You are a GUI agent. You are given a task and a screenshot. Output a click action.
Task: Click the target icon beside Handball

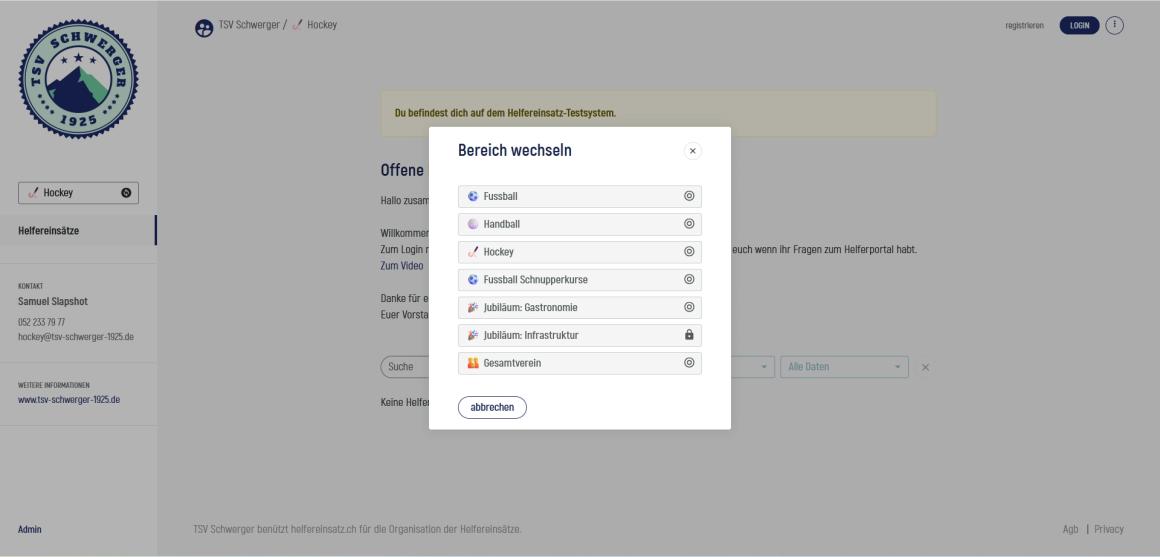(689, 224)
